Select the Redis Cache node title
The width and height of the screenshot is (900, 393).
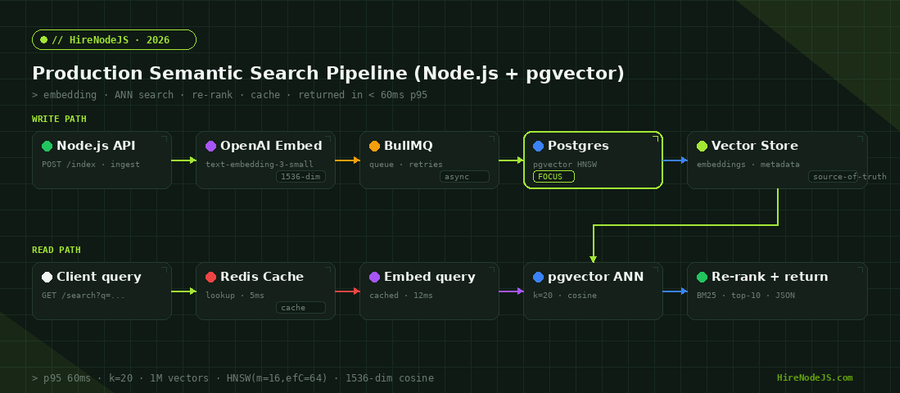pos(262,277)
